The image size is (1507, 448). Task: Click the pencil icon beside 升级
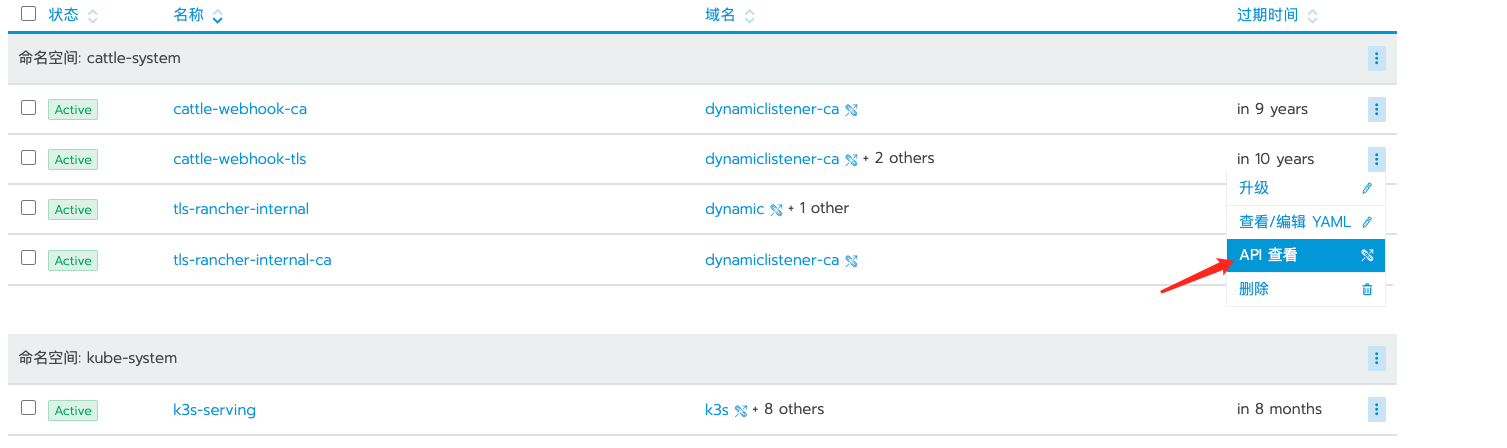point(1367,188)
